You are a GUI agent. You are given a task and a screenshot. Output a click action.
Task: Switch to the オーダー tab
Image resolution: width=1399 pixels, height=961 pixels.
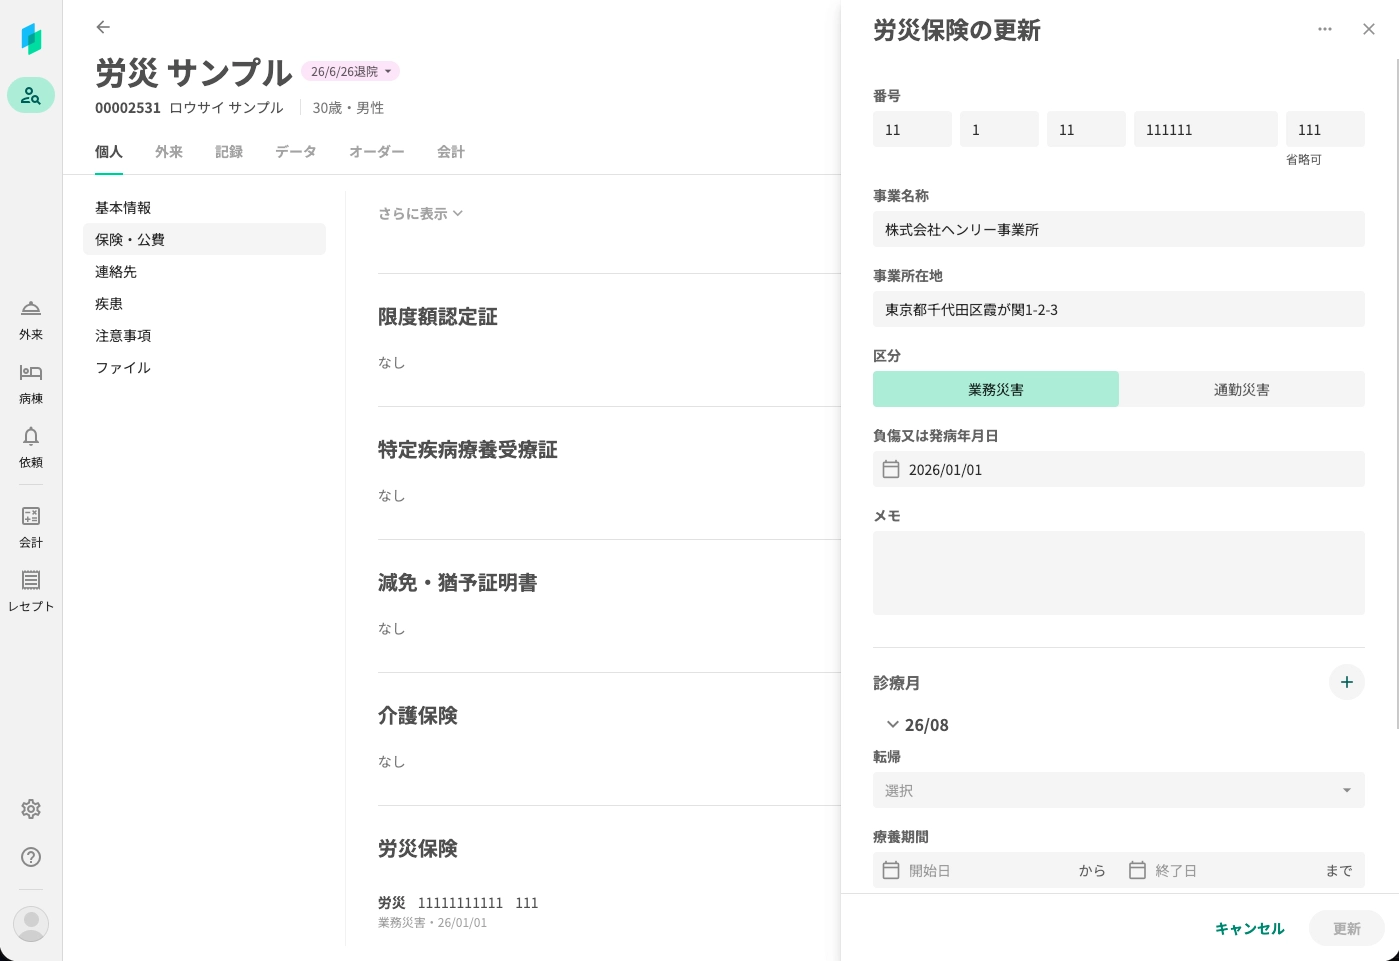377,152
